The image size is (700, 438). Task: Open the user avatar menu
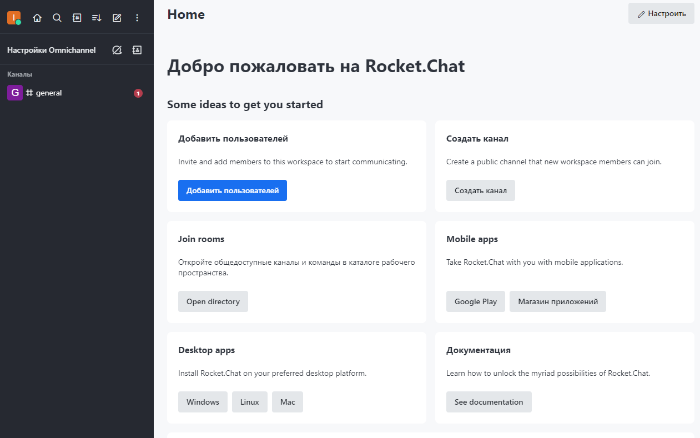(x=14, y=18)
